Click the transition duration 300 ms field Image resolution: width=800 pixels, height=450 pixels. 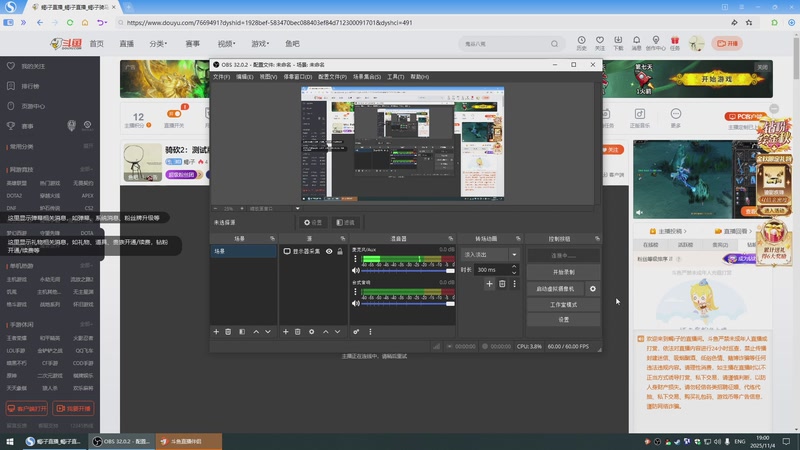[x=492, y=269]
